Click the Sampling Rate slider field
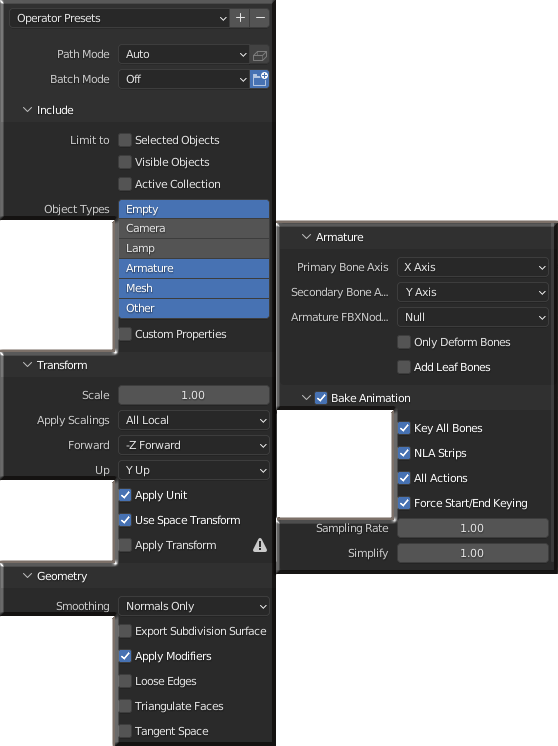This screenshot has height=746, width=558. 472,528
